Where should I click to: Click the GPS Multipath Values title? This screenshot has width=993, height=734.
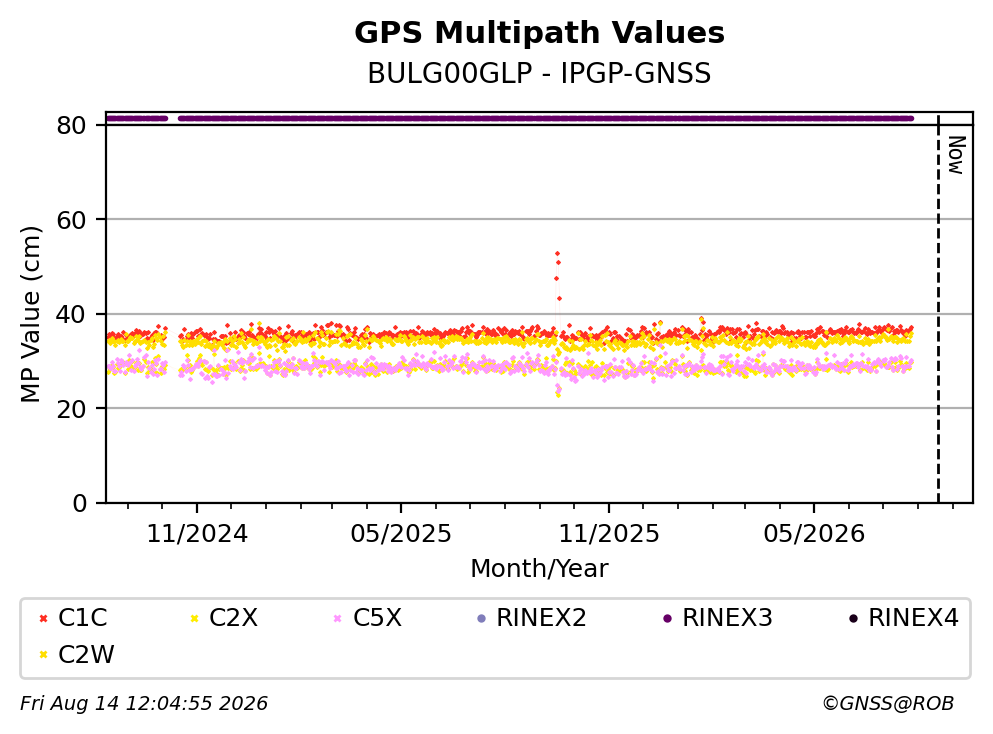click(x=539, y=33)
